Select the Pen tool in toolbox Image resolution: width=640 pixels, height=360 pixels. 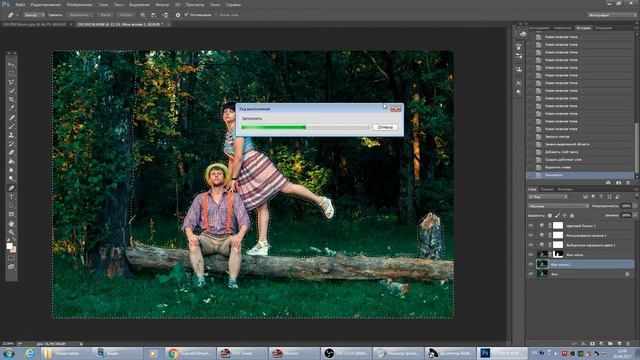(11, 188)
